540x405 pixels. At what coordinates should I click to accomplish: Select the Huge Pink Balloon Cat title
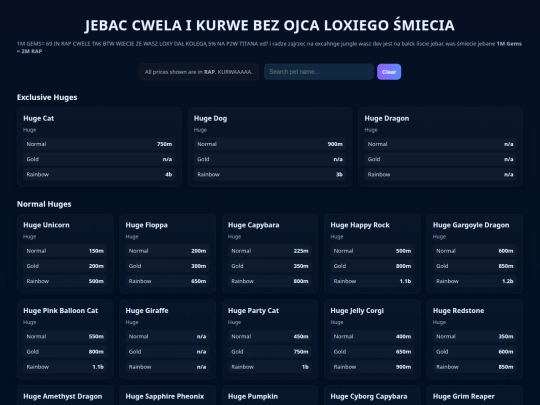[61, 310]
